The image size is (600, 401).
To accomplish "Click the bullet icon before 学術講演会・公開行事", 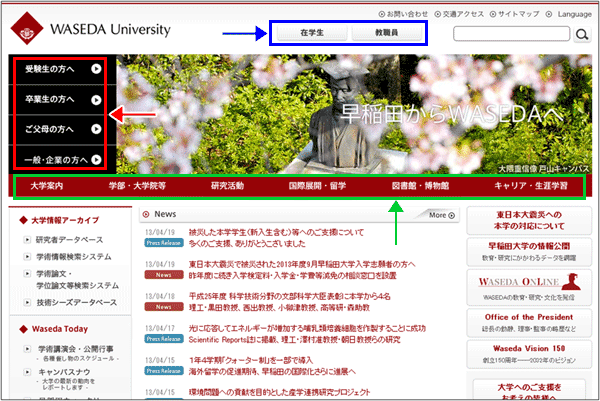I will pos(27,349).
